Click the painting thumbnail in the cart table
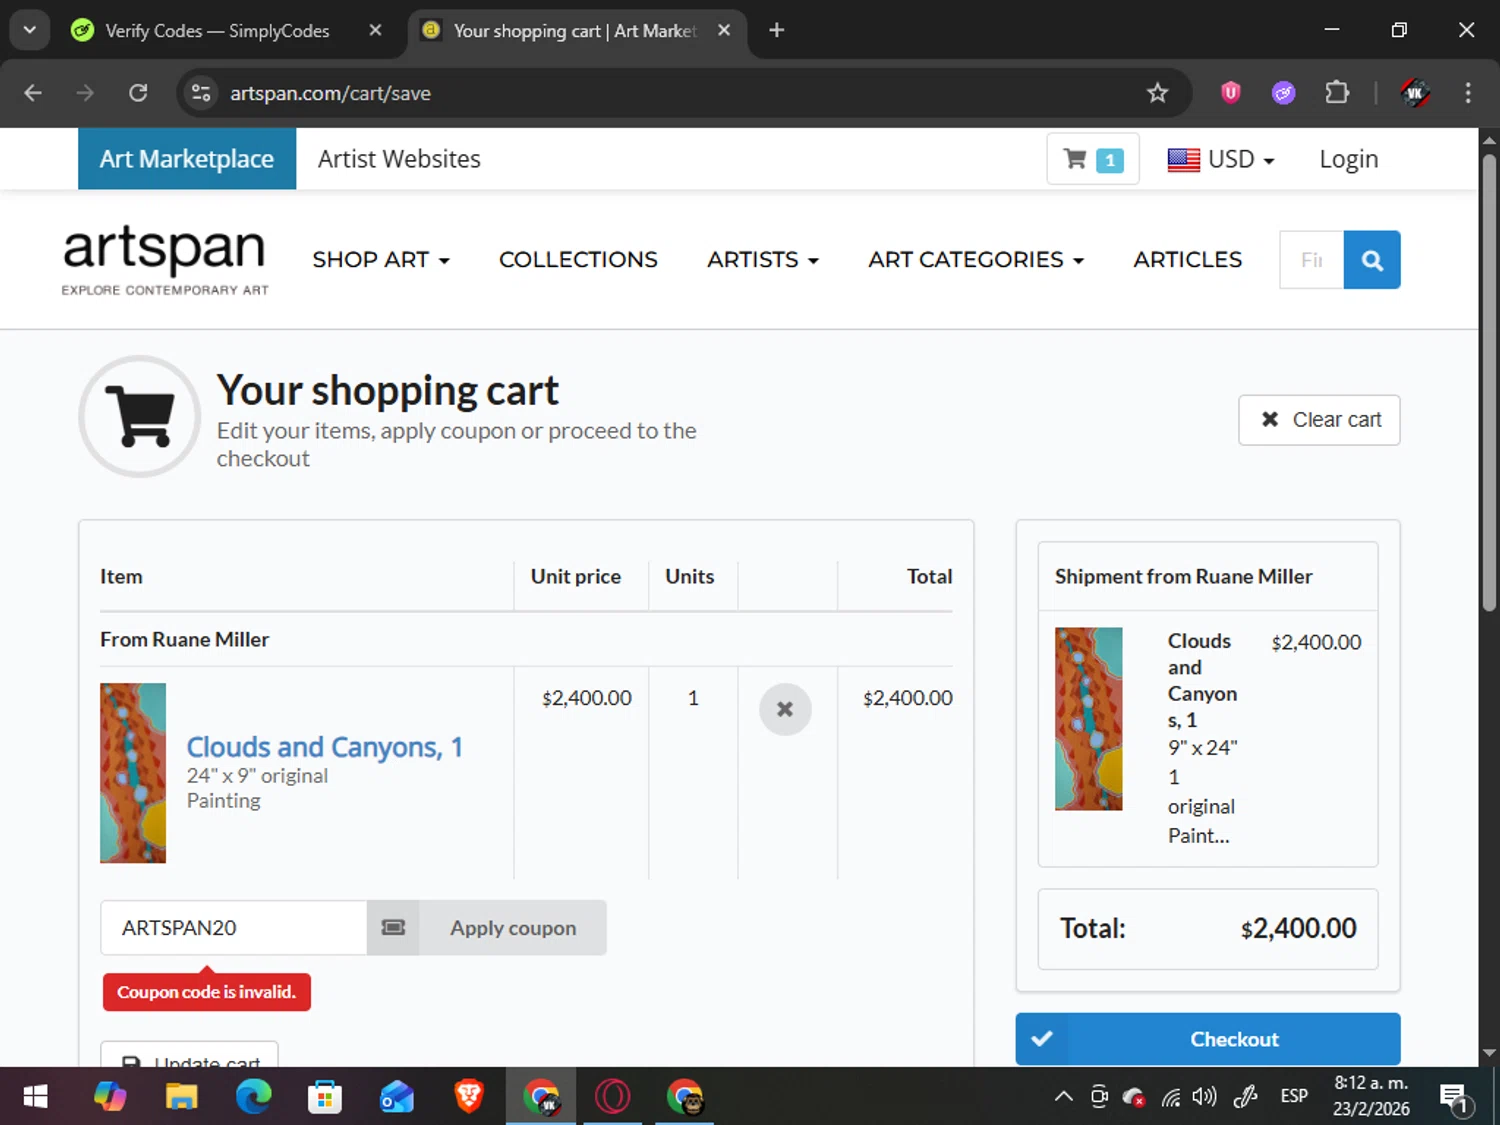The height and width of the screenshot is (1125, 1500). point(133,773)
